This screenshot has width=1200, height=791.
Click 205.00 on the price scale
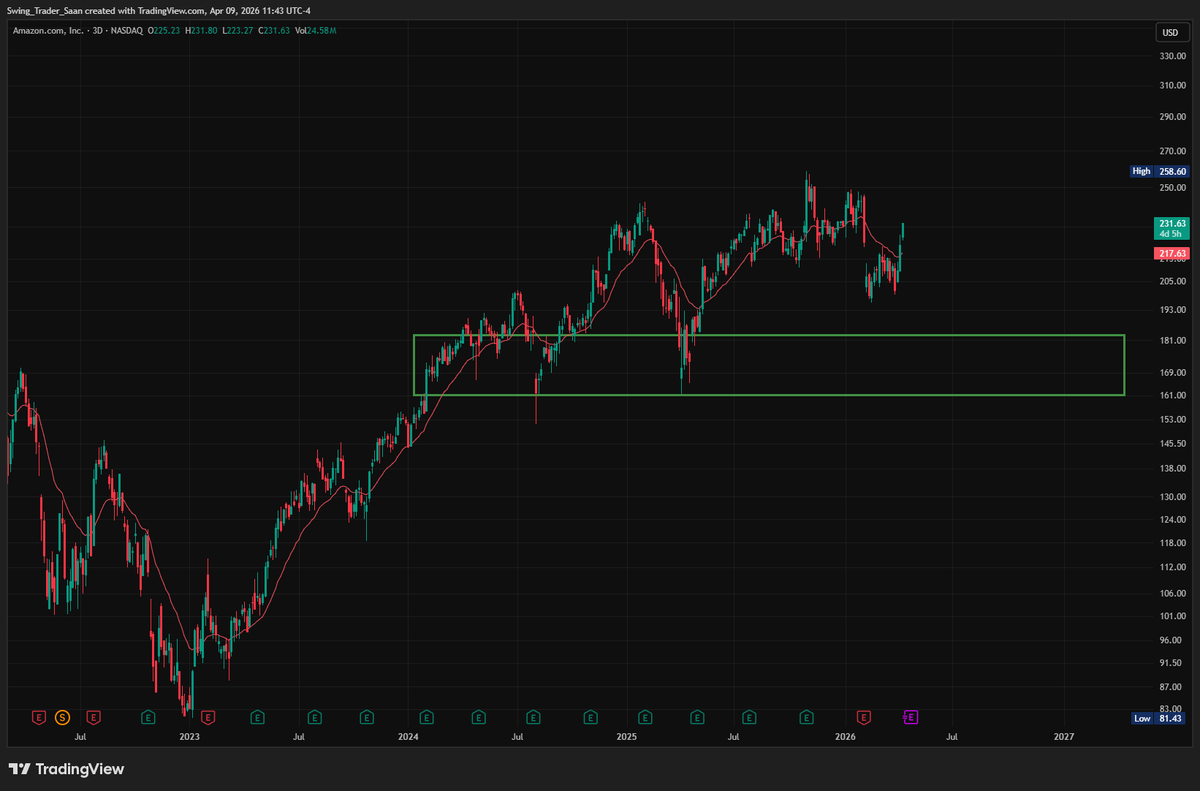pos(1172,282)
